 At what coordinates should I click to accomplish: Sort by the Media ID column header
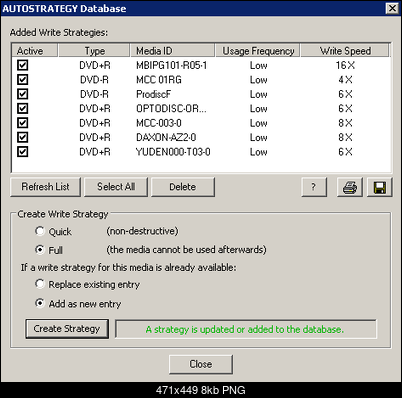(x=172, y=51)
